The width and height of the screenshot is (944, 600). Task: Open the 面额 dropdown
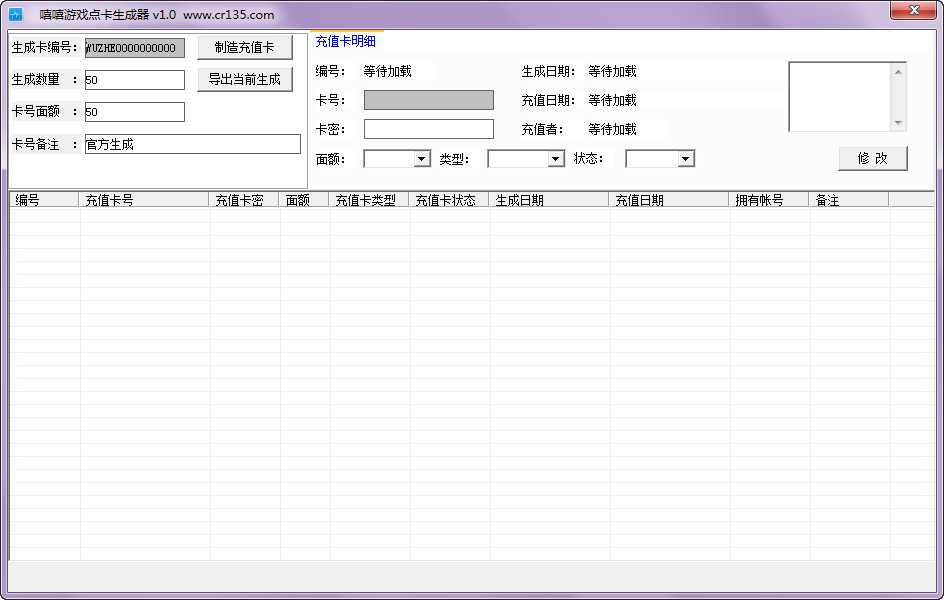[422, 159]
